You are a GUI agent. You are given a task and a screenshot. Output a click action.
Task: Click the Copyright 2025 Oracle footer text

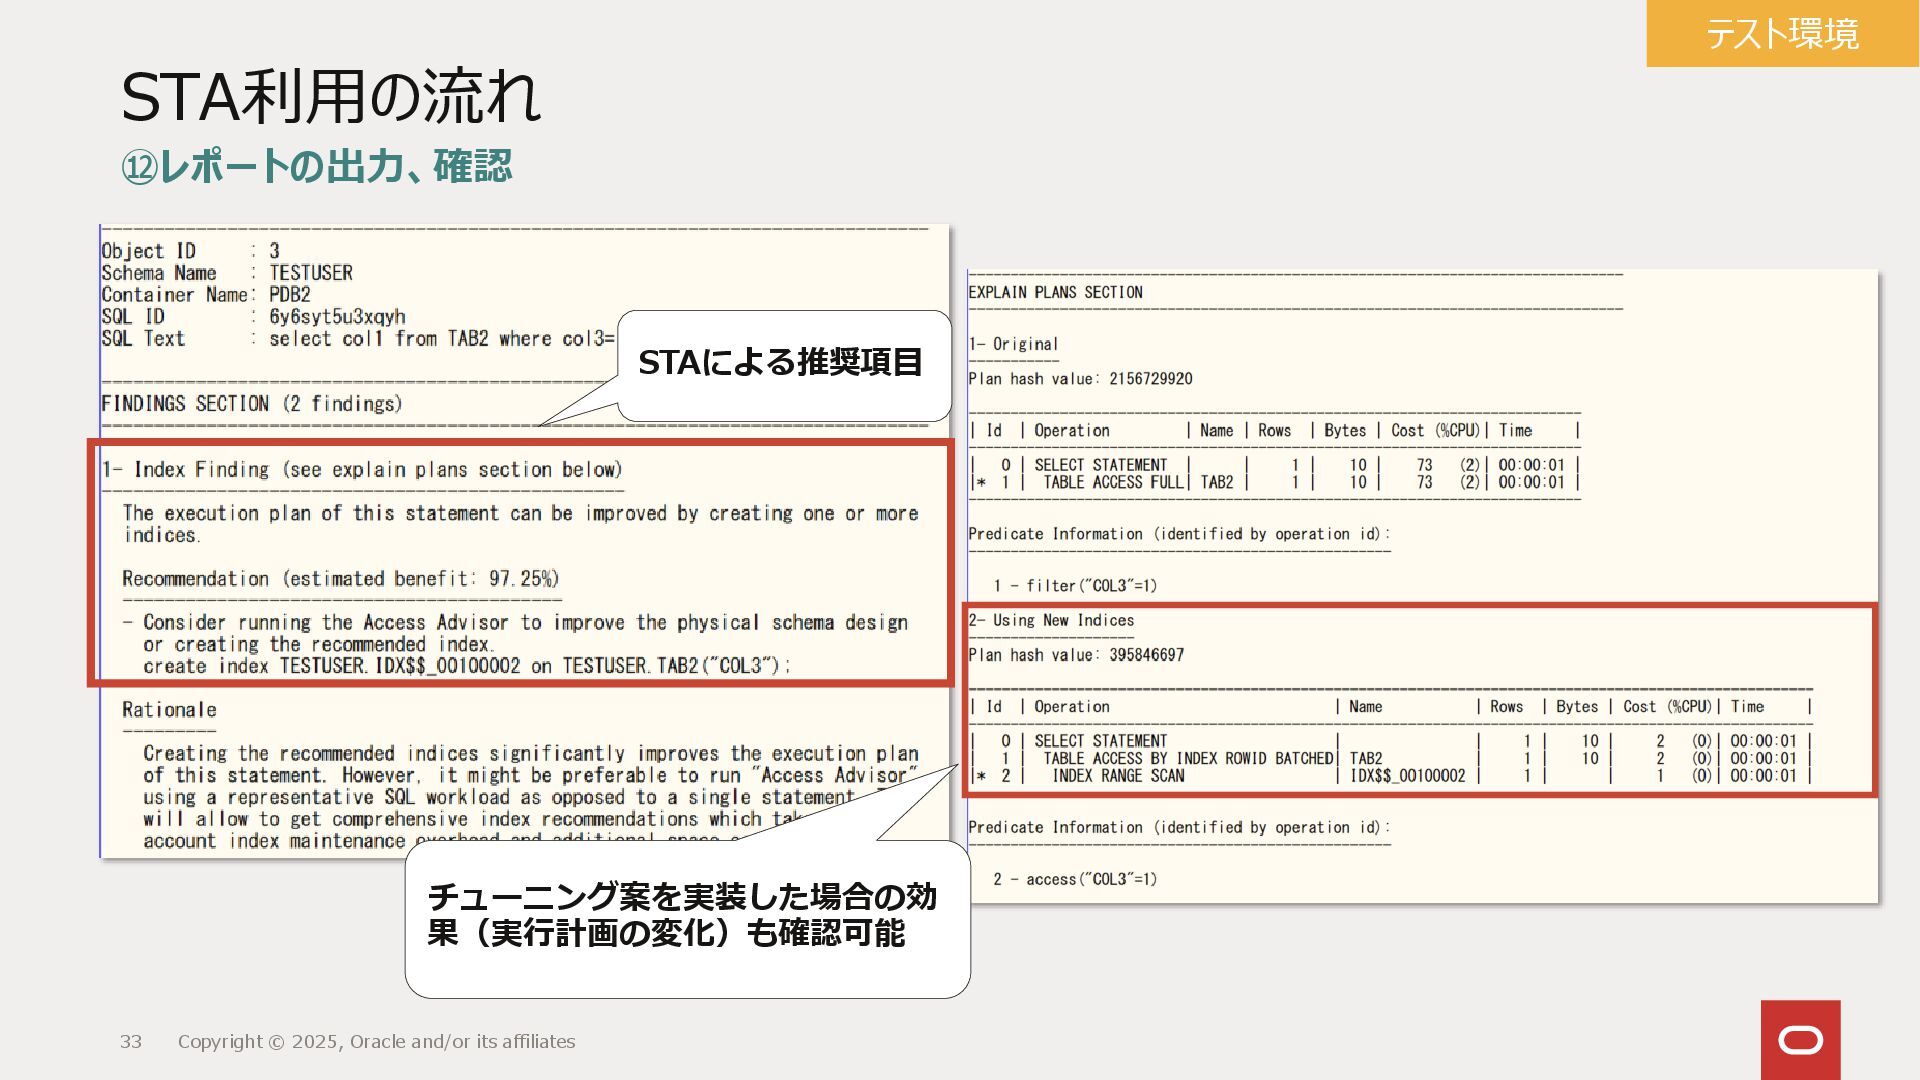(376, 1042)
